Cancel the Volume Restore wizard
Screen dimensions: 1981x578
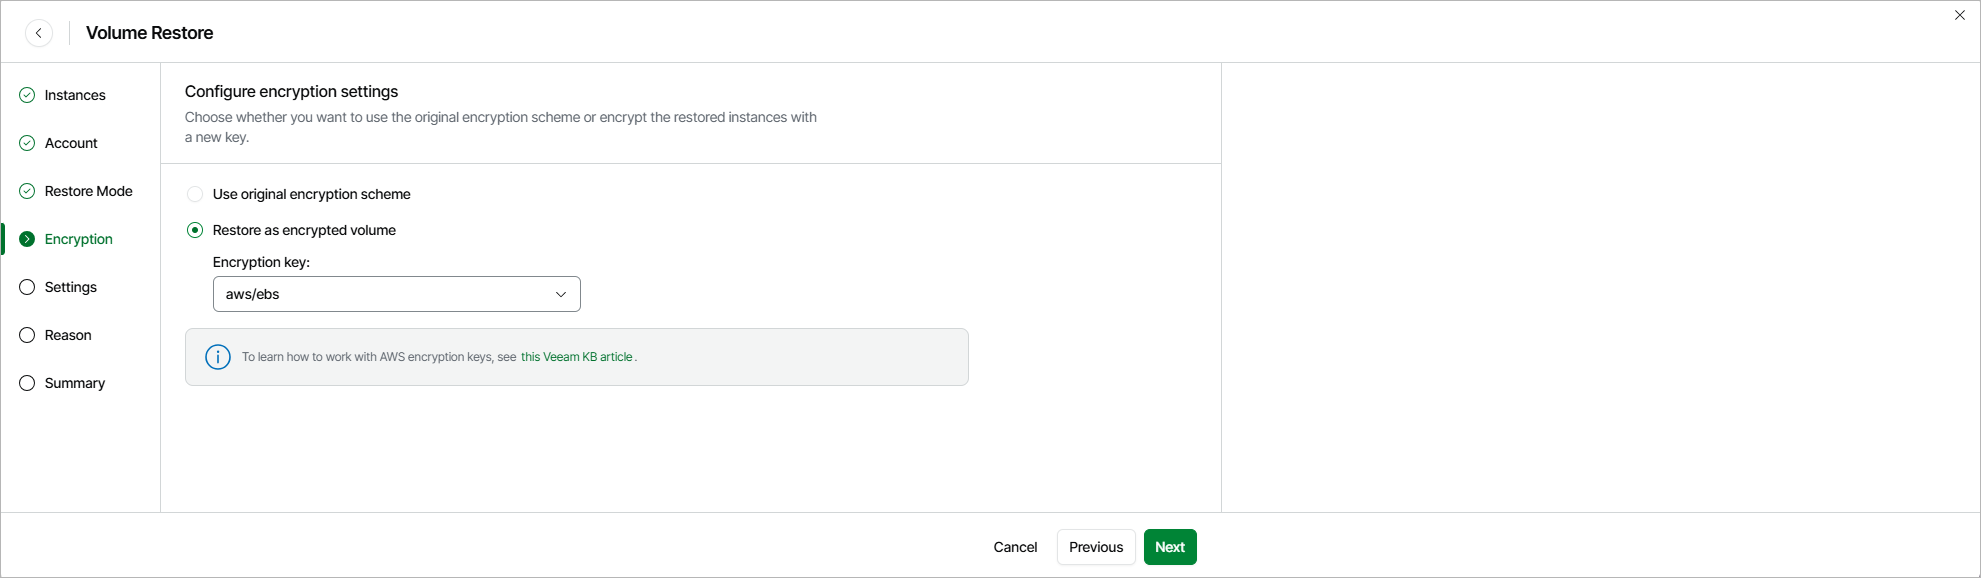pos(1015,547)
